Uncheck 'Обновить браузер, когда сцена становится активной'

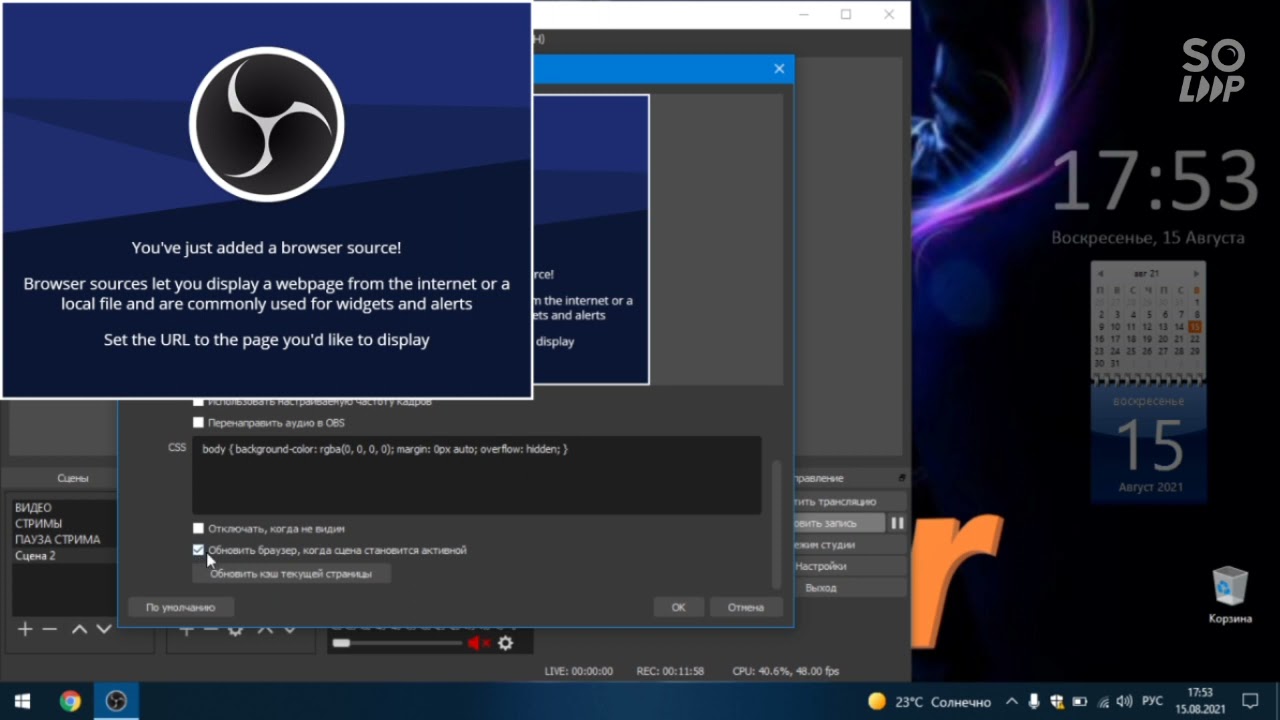pos(198,550)
